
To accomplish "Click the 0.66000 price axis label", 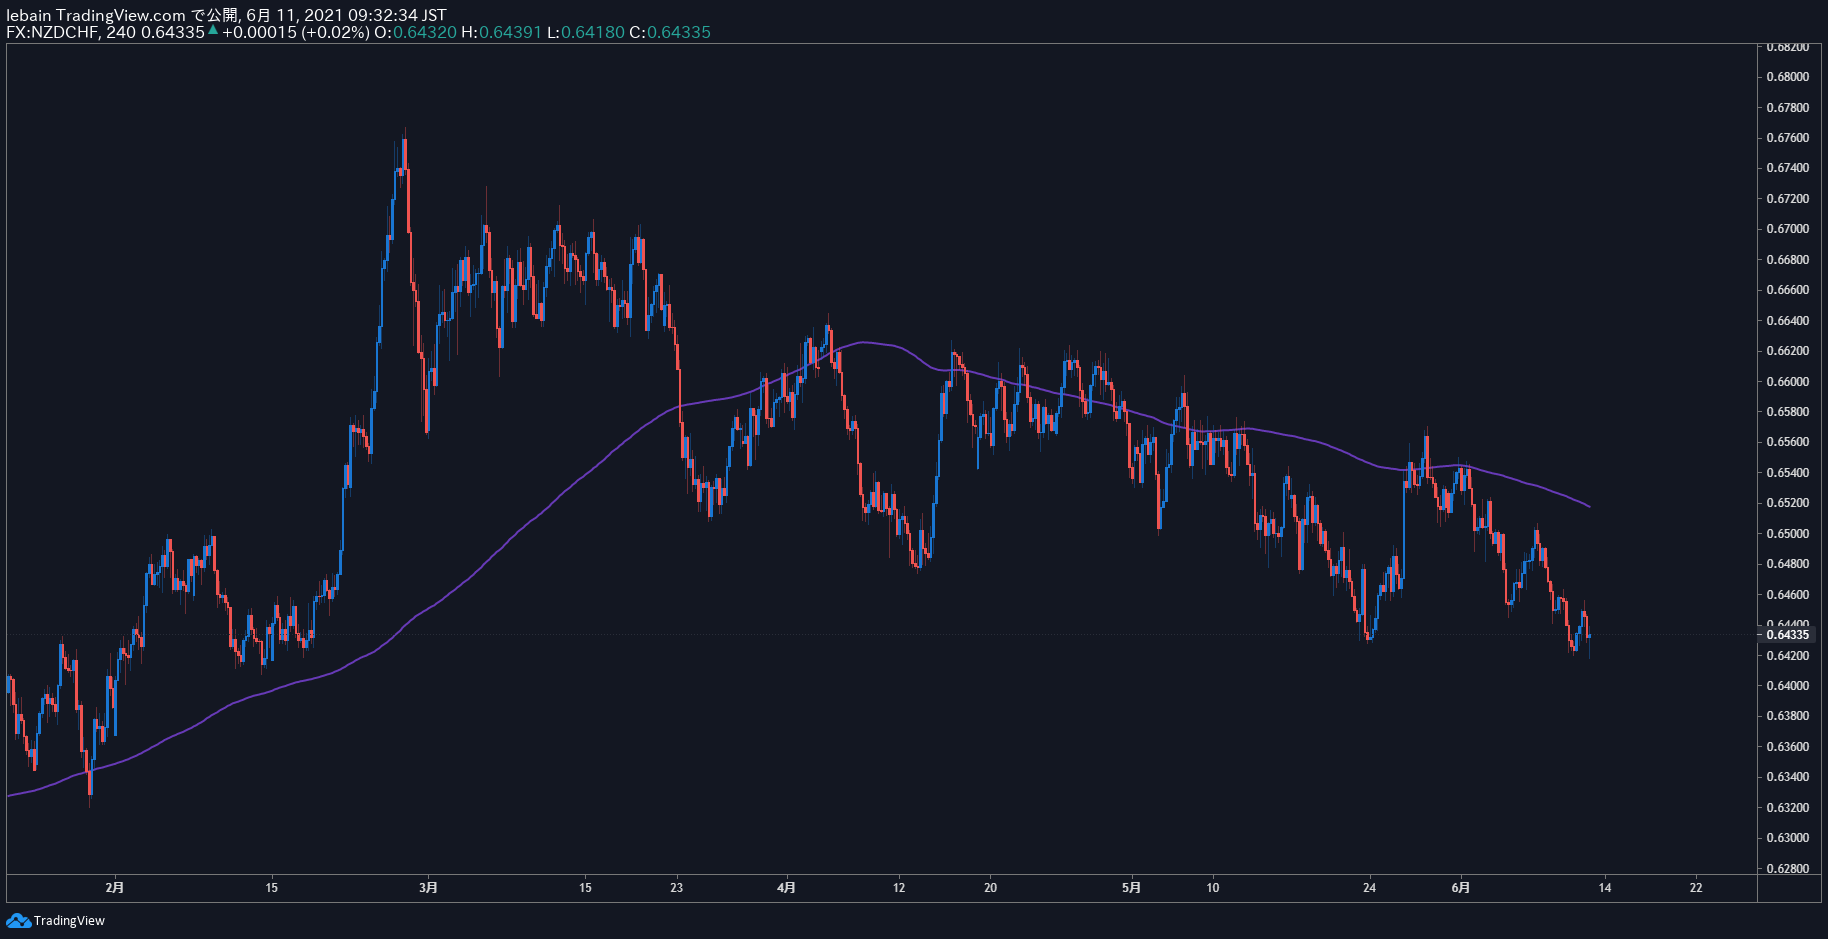I will coord(1787,382).
